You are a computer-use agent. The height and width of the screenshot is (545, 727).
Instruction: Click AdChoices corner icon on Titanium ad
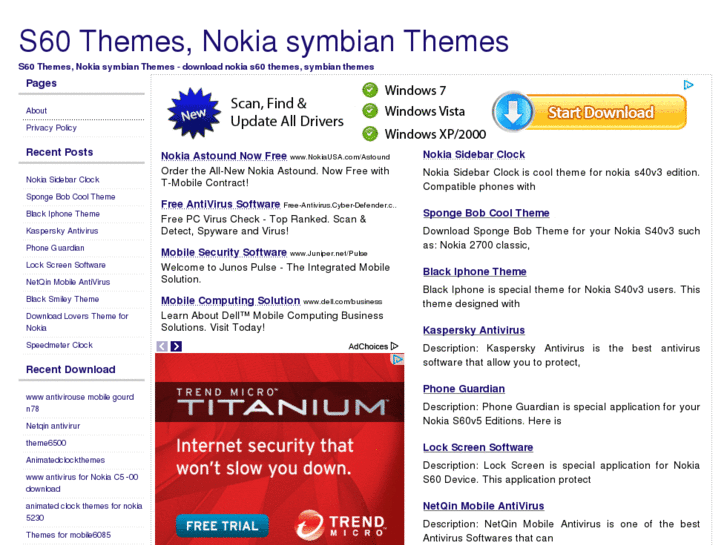tap(397, 359)
